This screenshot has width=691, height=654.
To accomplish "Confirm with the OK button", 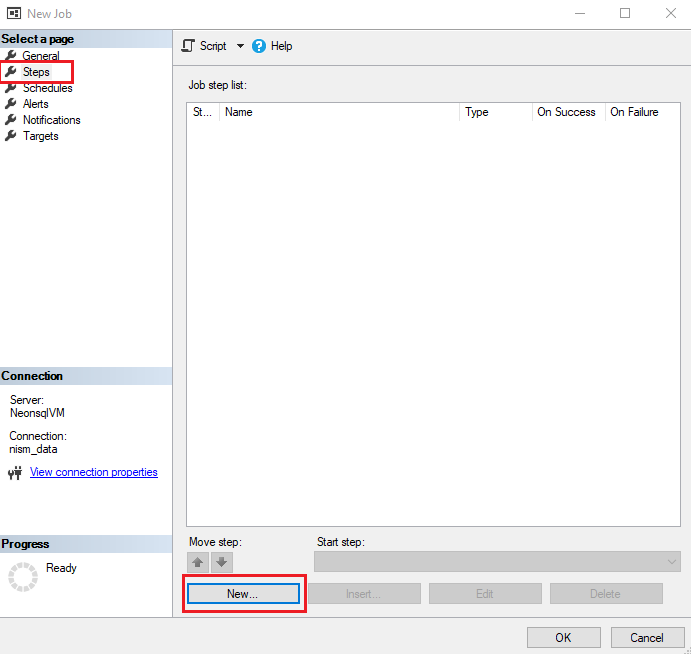I will [564, 638].
